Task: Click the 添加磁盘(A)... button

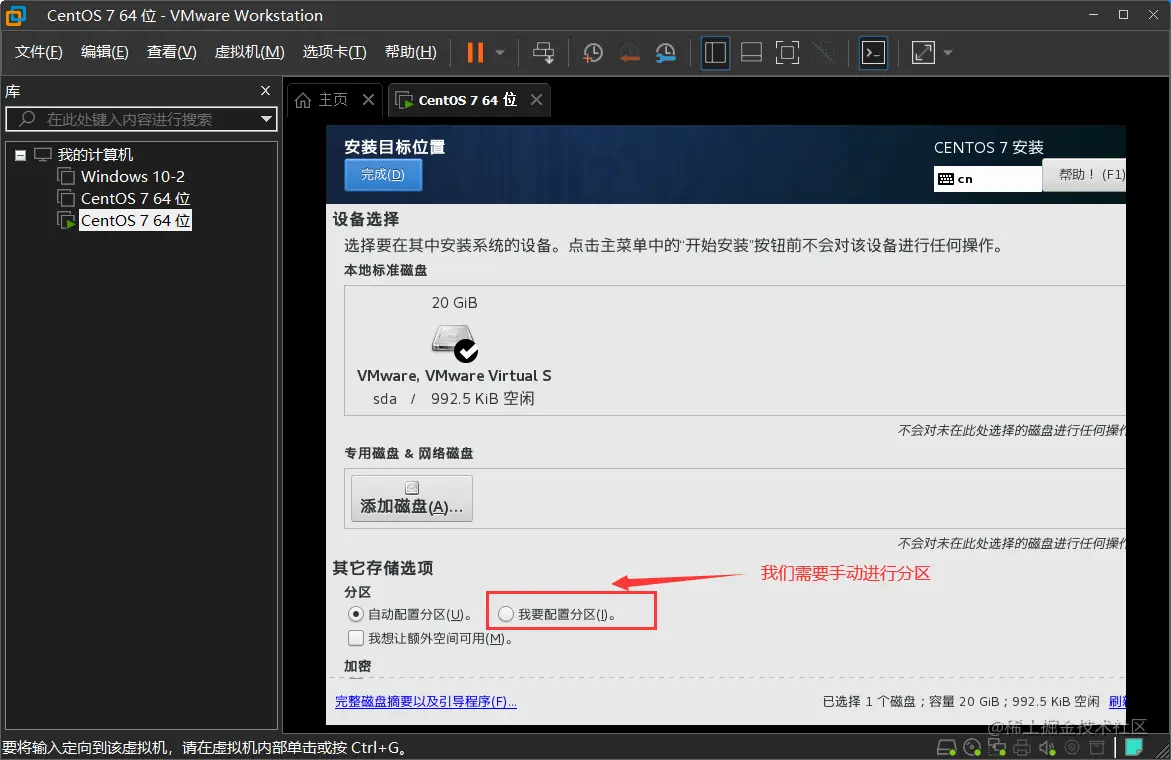Action: click(x=411, y=499)
